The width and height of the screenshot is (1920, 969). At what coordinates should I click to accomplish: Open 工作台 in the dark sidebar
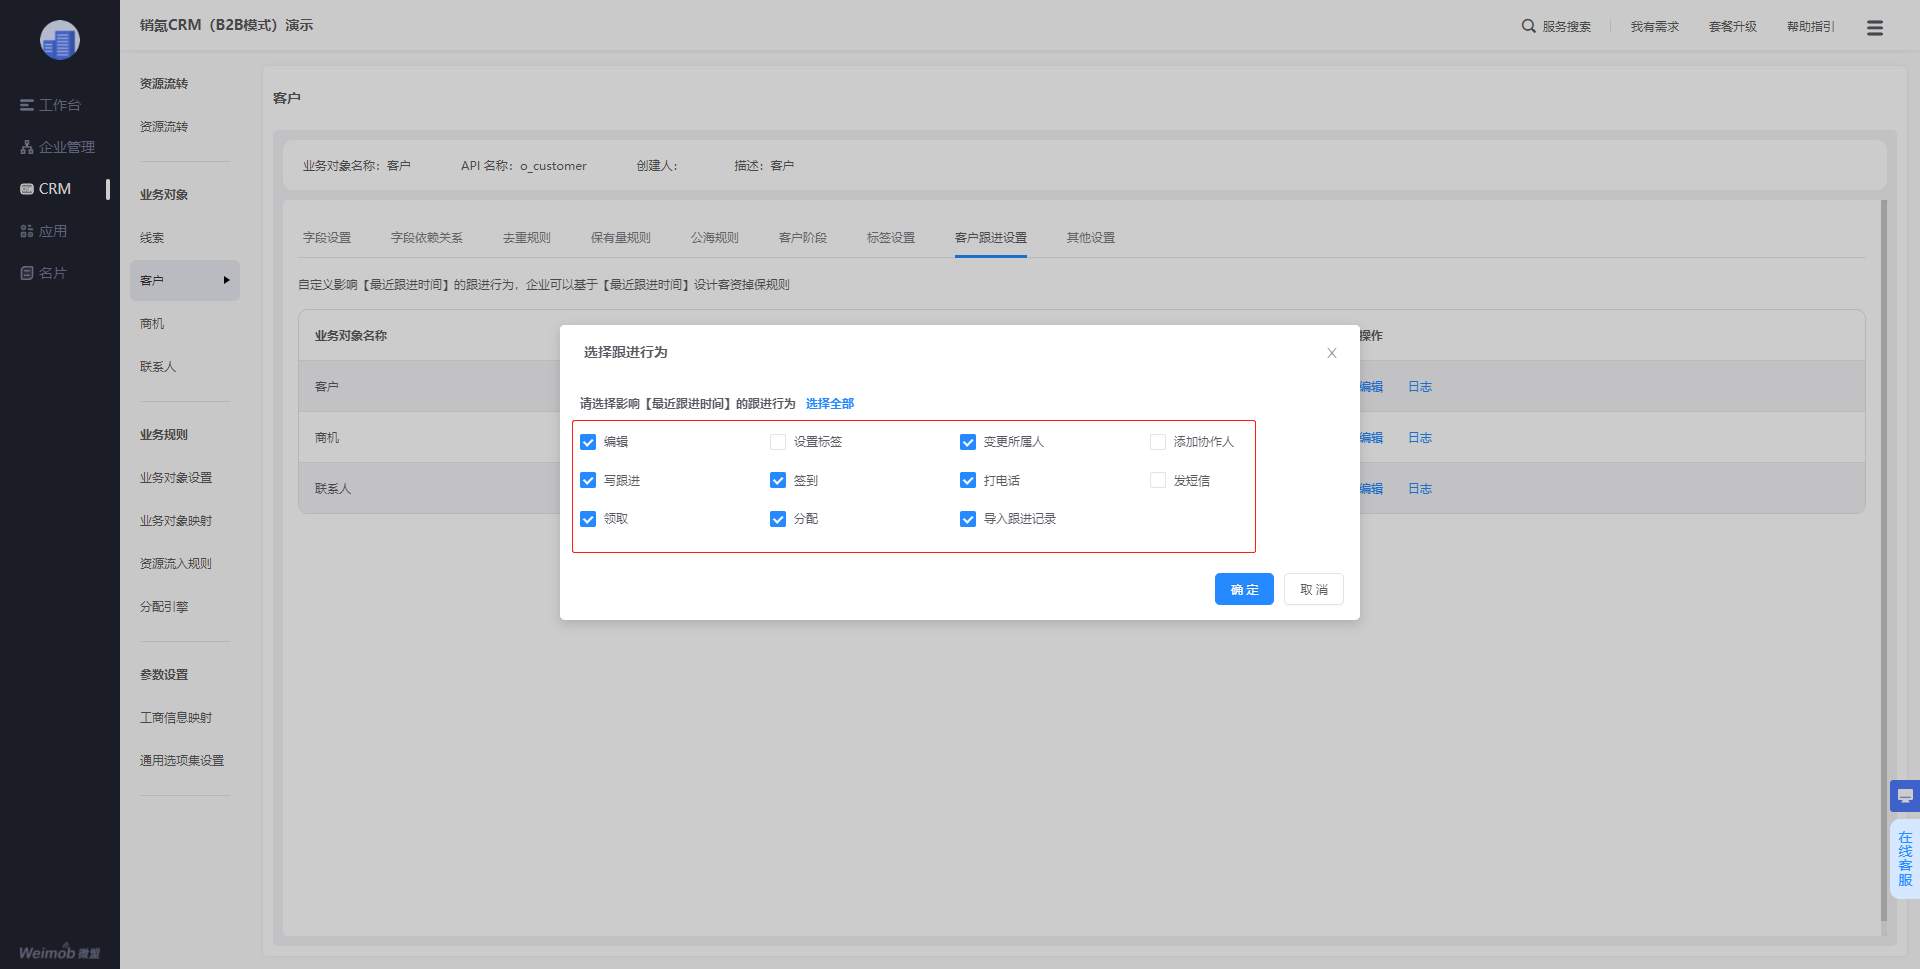pos(50,105)
